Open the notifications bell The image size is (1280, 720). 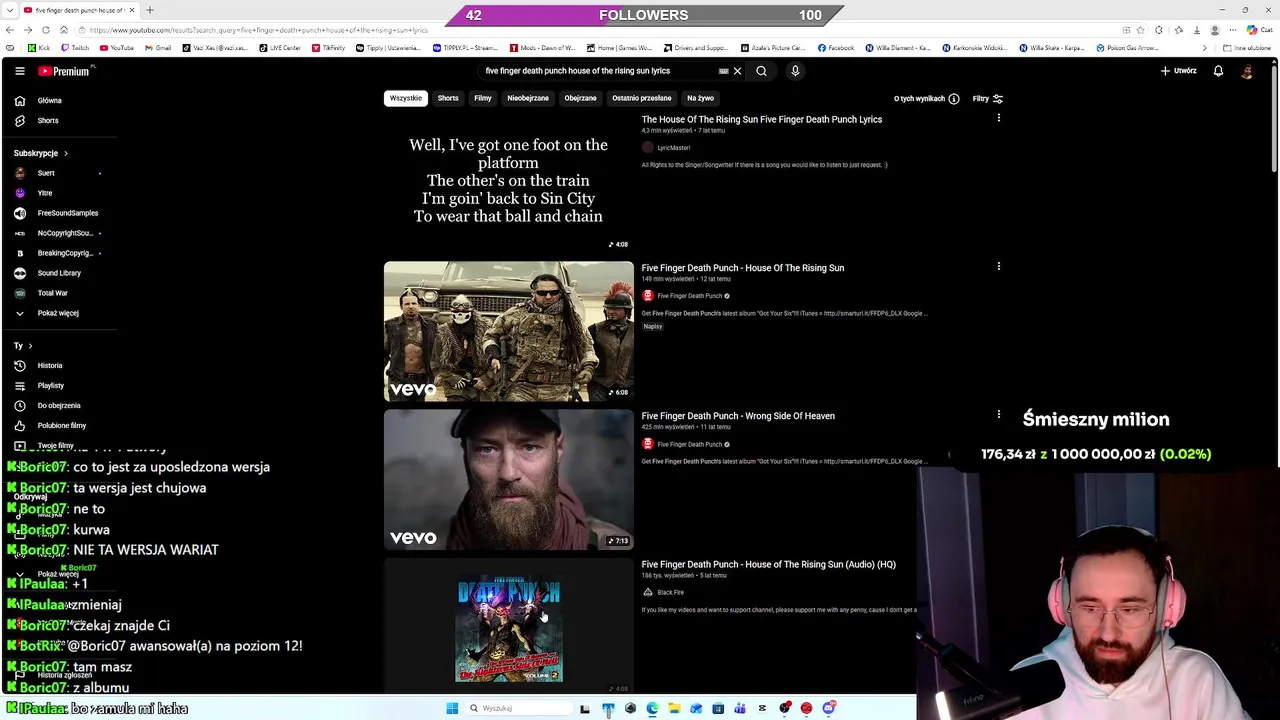click(x=1218, y=71)
